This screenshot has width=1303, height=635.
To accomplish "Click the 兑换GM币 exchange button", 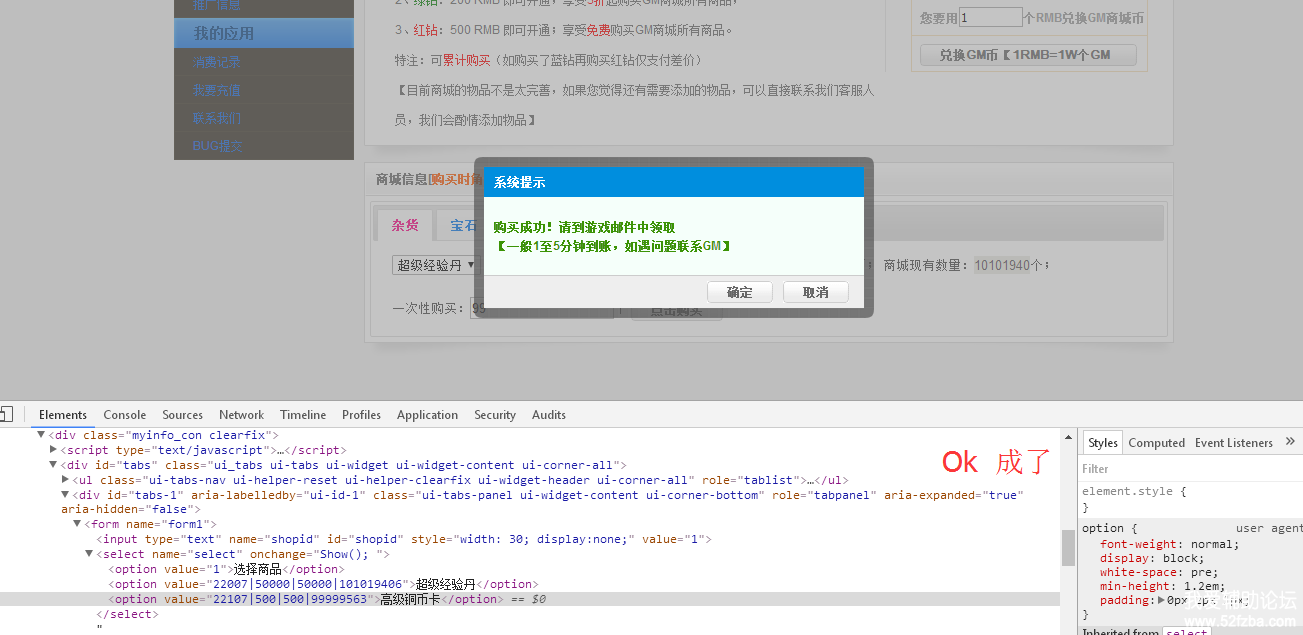I will [x=1028, y=55].
